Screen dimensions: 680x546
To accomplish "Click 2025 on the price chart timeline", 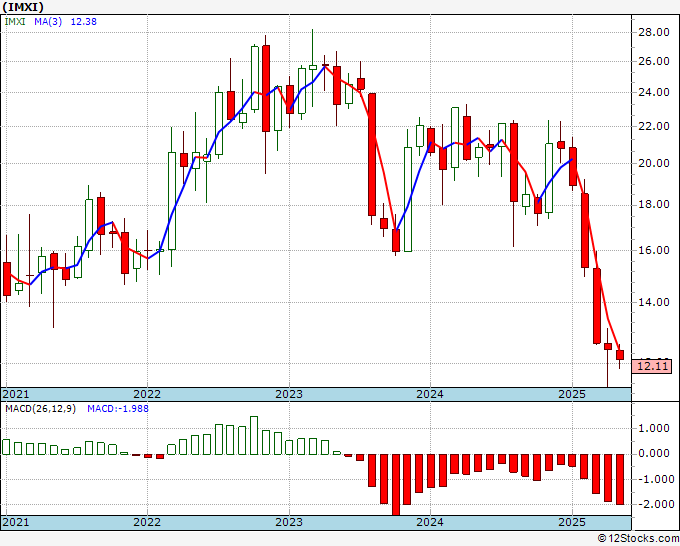I will pos(572,394).
